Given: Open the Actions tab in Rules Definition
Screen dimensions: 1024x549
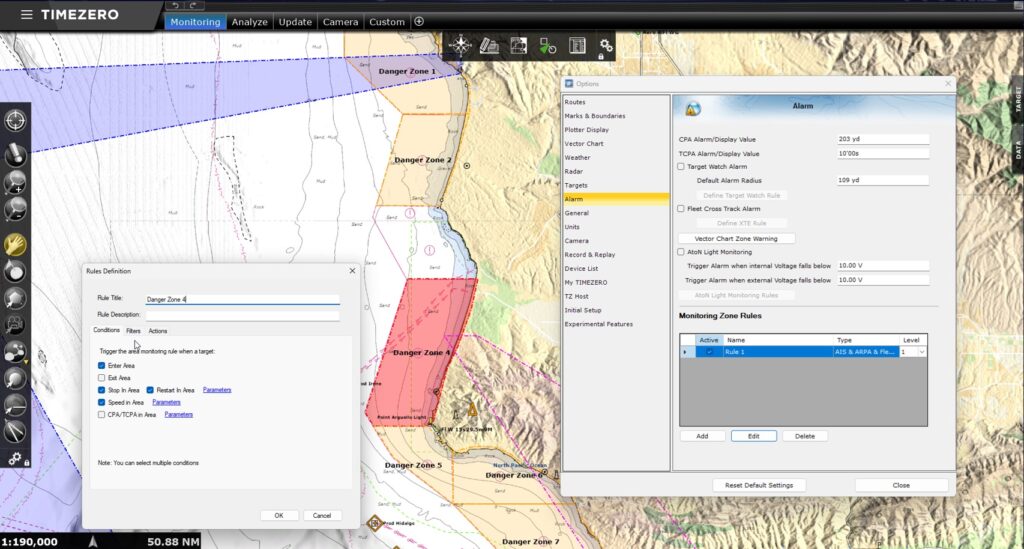Looking at the screenshot, I should click(157, 331).
